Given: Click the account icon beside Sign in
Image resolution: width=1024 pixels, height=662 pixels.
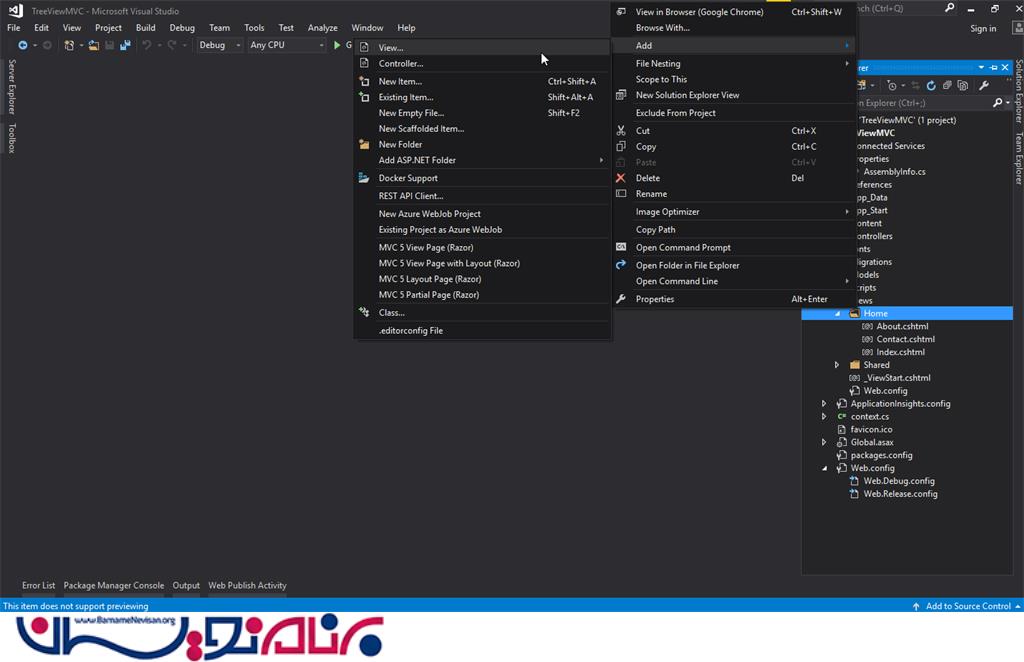Looking at the screenshot, I should (x=1017, y=28).
